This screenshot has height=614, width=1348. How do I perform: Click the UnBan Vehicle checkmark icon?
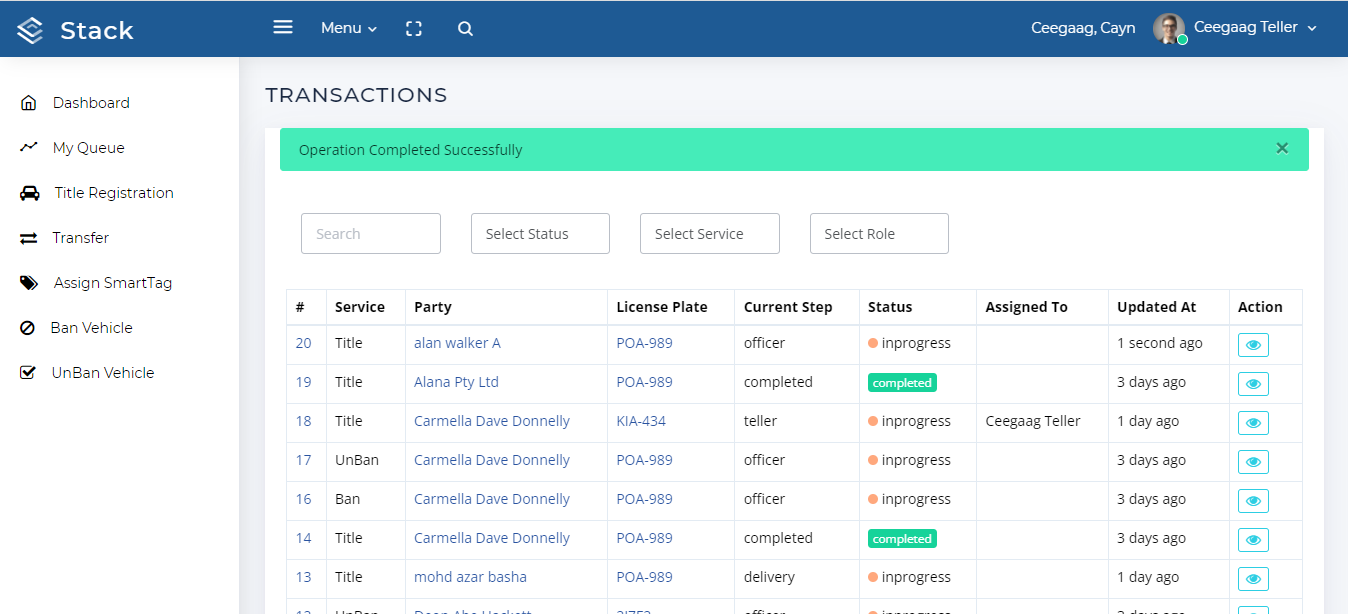click(x=28, y=372)
